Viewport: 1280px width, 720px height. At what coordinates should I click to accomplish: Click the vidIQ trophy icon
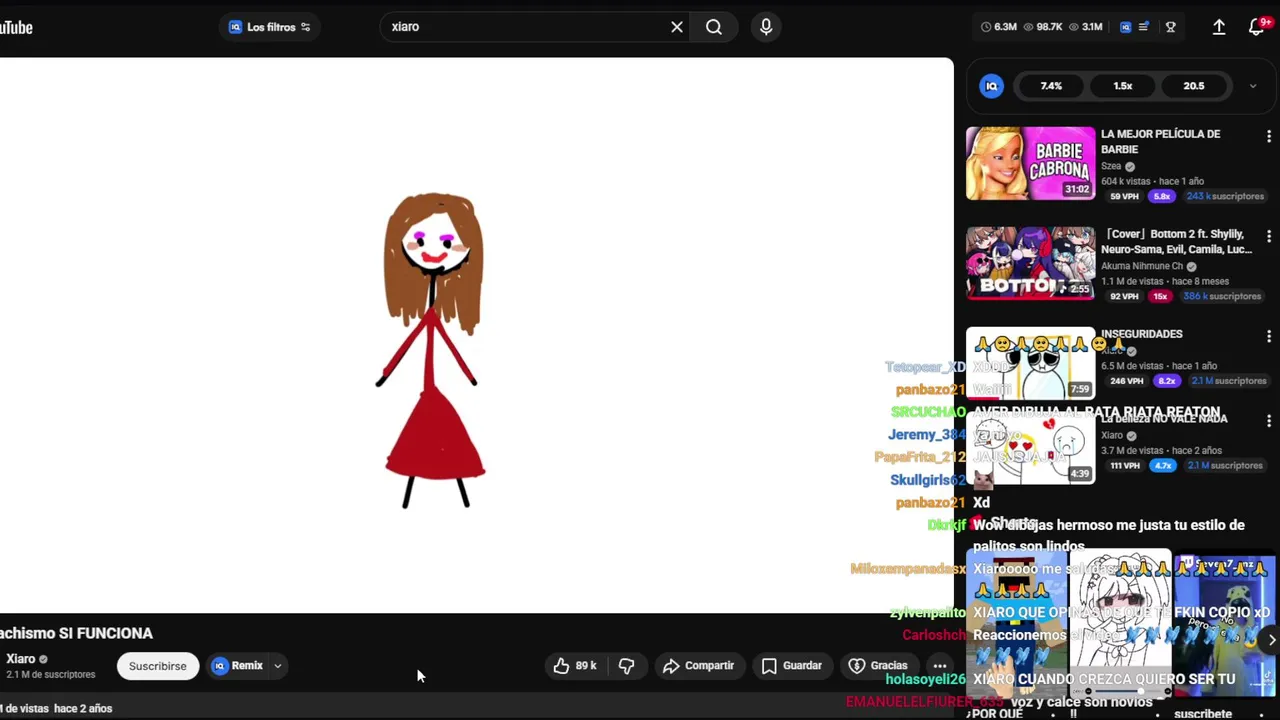(1171, 27)
